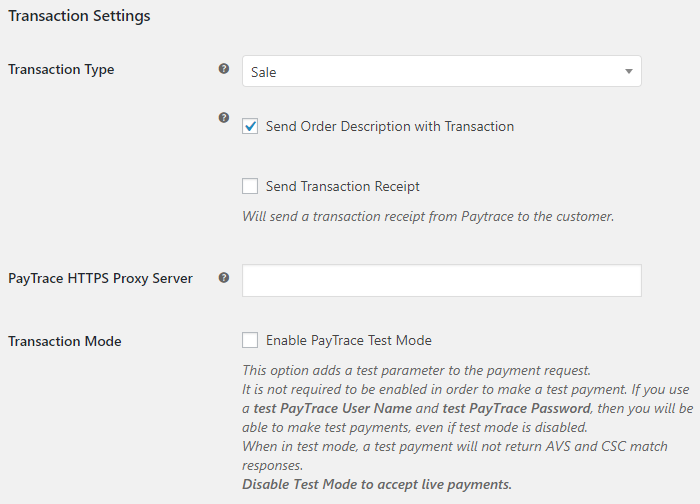Click the 'Enable PayTrace Test Mode' label text

click(349, 340)
